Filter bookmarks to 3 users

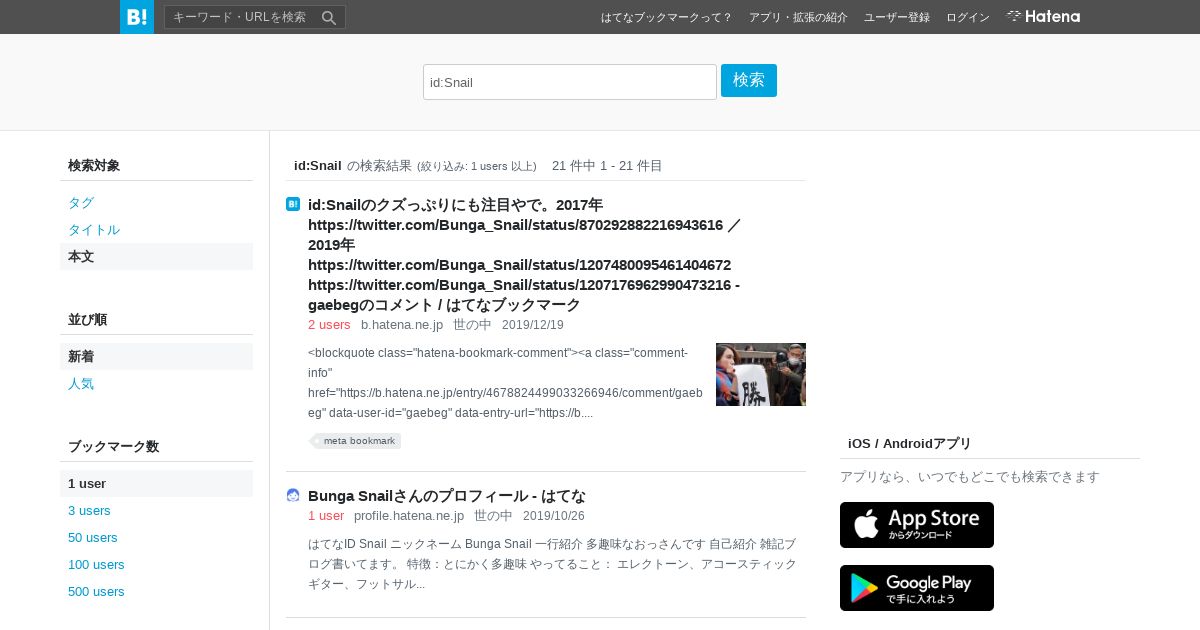156,511
